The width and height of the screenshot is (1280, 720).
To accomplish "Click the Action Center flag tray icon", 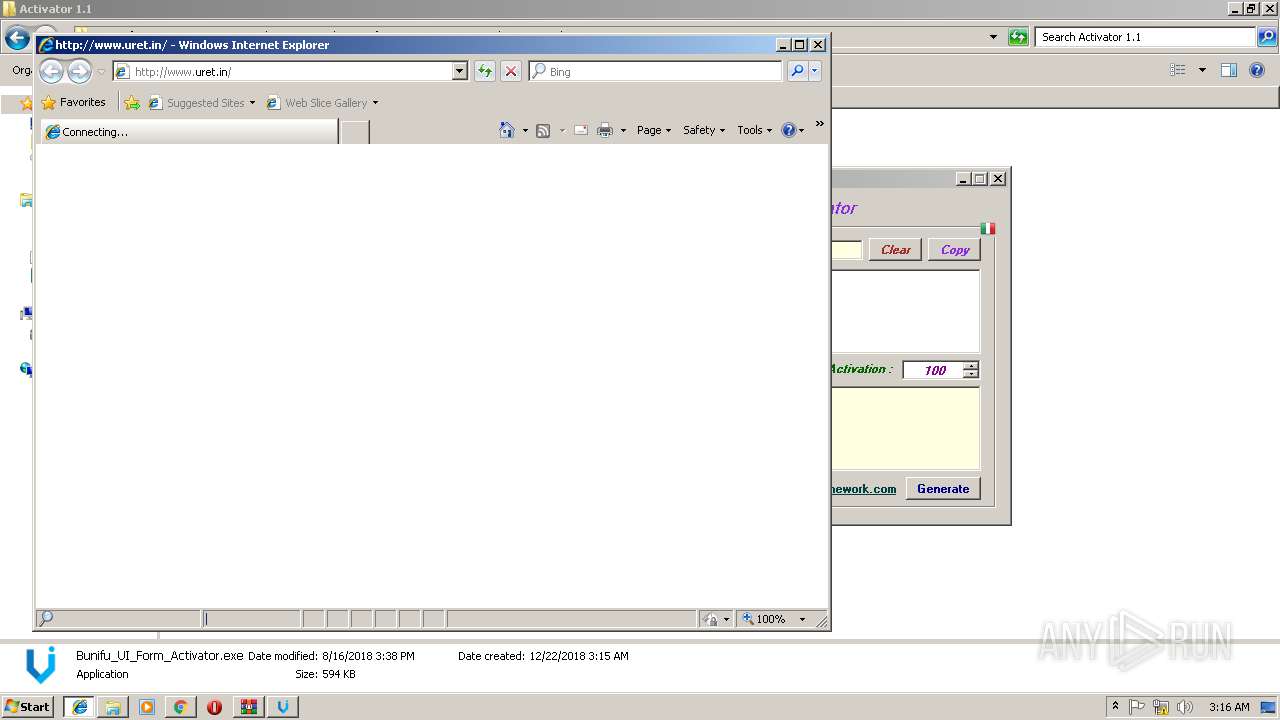I will 1137,707.
